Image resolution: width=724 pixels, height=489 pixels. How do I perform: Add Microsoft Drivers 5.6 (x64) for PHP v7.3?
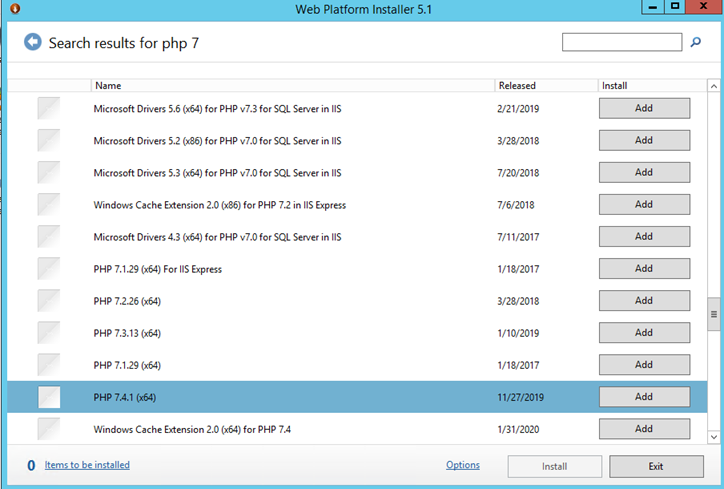tap(644, 108)
